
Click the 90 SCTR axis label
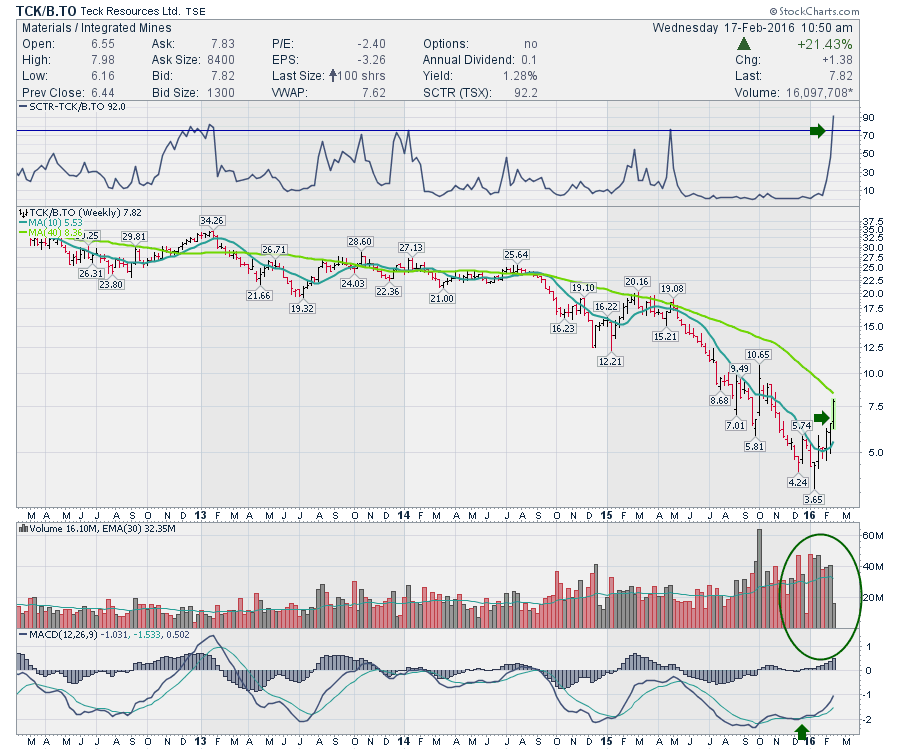[x=868, y=118]
